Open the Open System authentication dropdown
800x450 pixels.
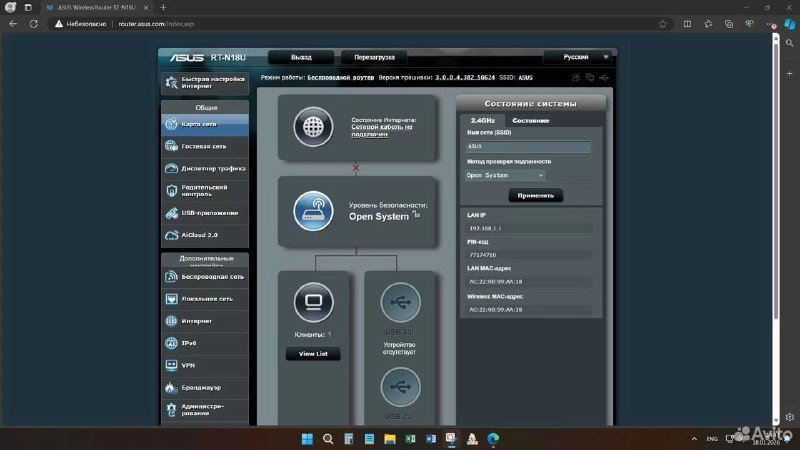pyautogui.click(x=505, y=175)
